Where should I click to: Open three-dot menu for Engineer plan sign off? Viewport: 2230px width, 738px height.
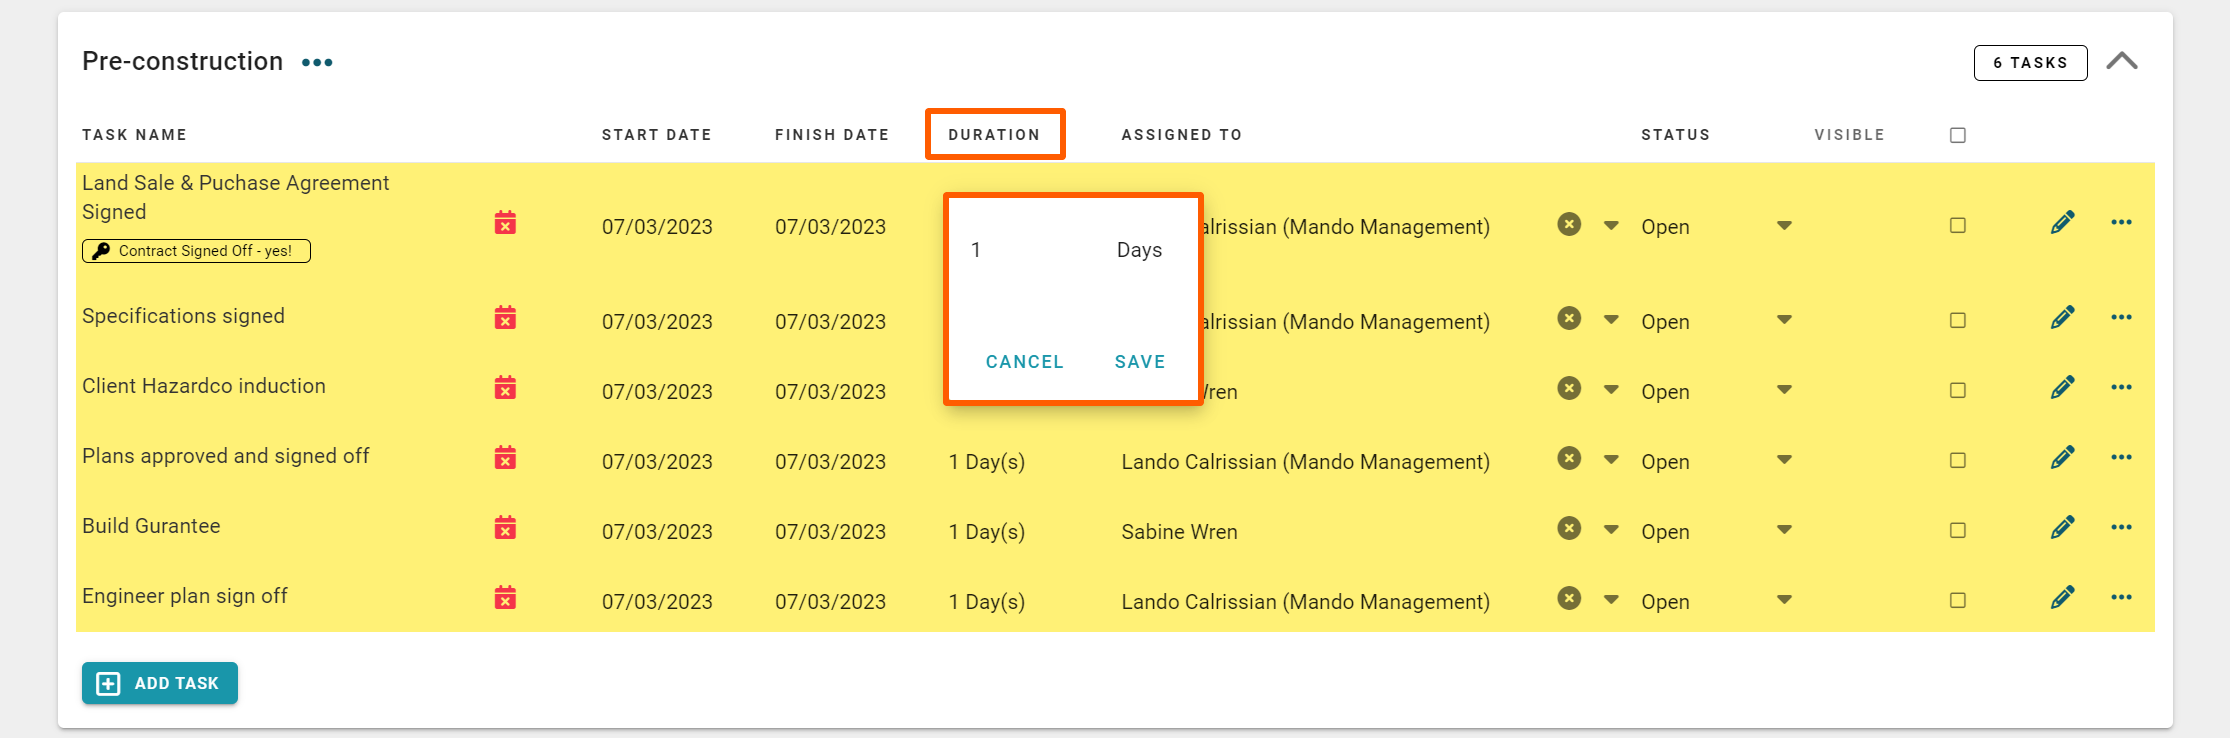pos(2121,597)
